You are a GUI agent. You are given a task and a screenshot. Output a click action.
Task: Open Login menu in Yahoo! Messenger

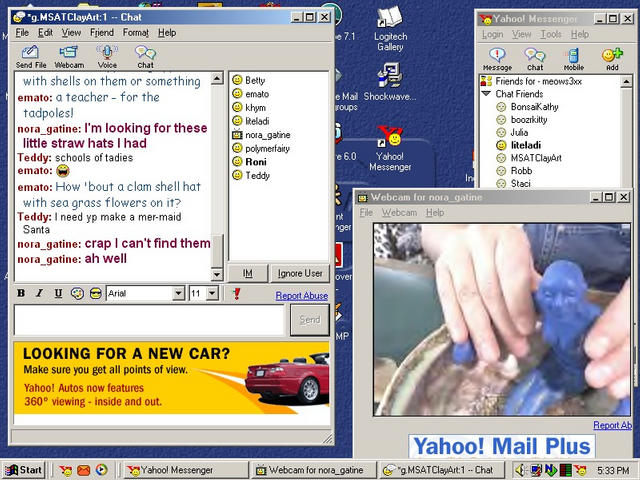pos(492,34)
